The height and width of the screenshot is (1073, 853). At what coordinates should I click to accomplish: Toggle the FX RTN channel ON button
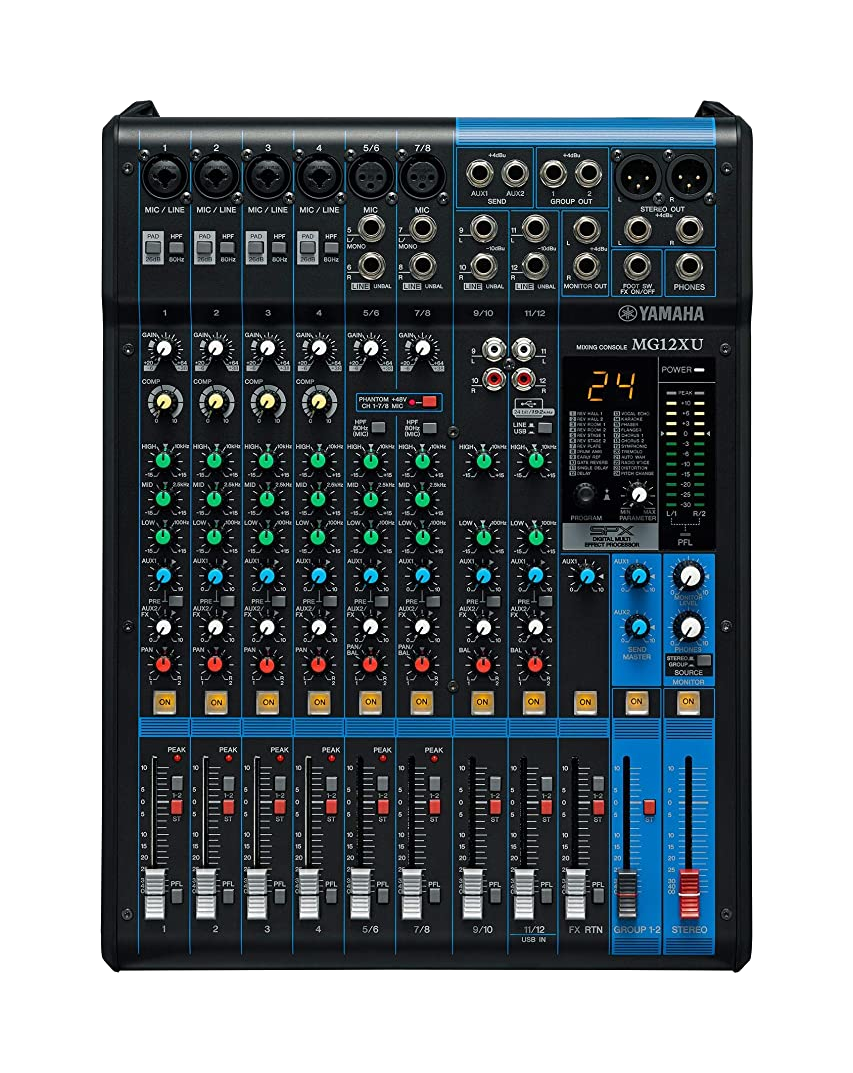coord(585,702)
